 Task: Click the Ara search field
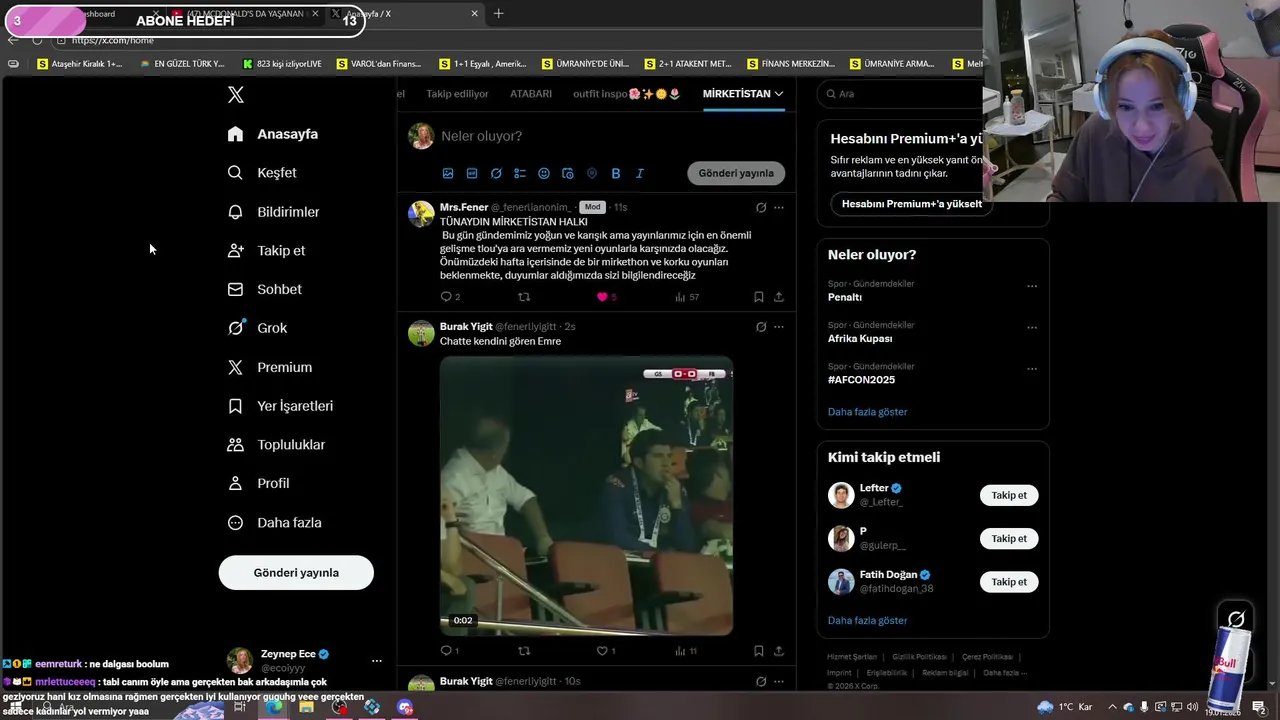[x=900, y=94]
